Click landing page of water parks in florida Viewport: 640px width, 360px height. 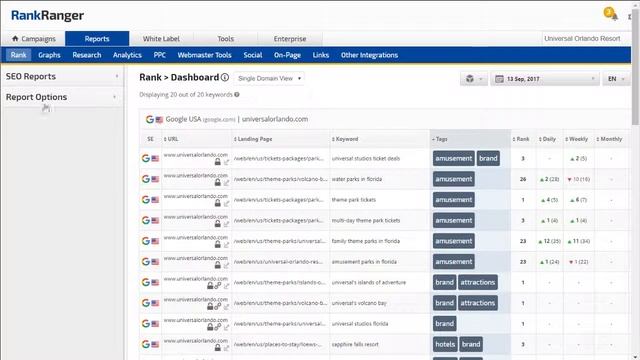[280, 179]
